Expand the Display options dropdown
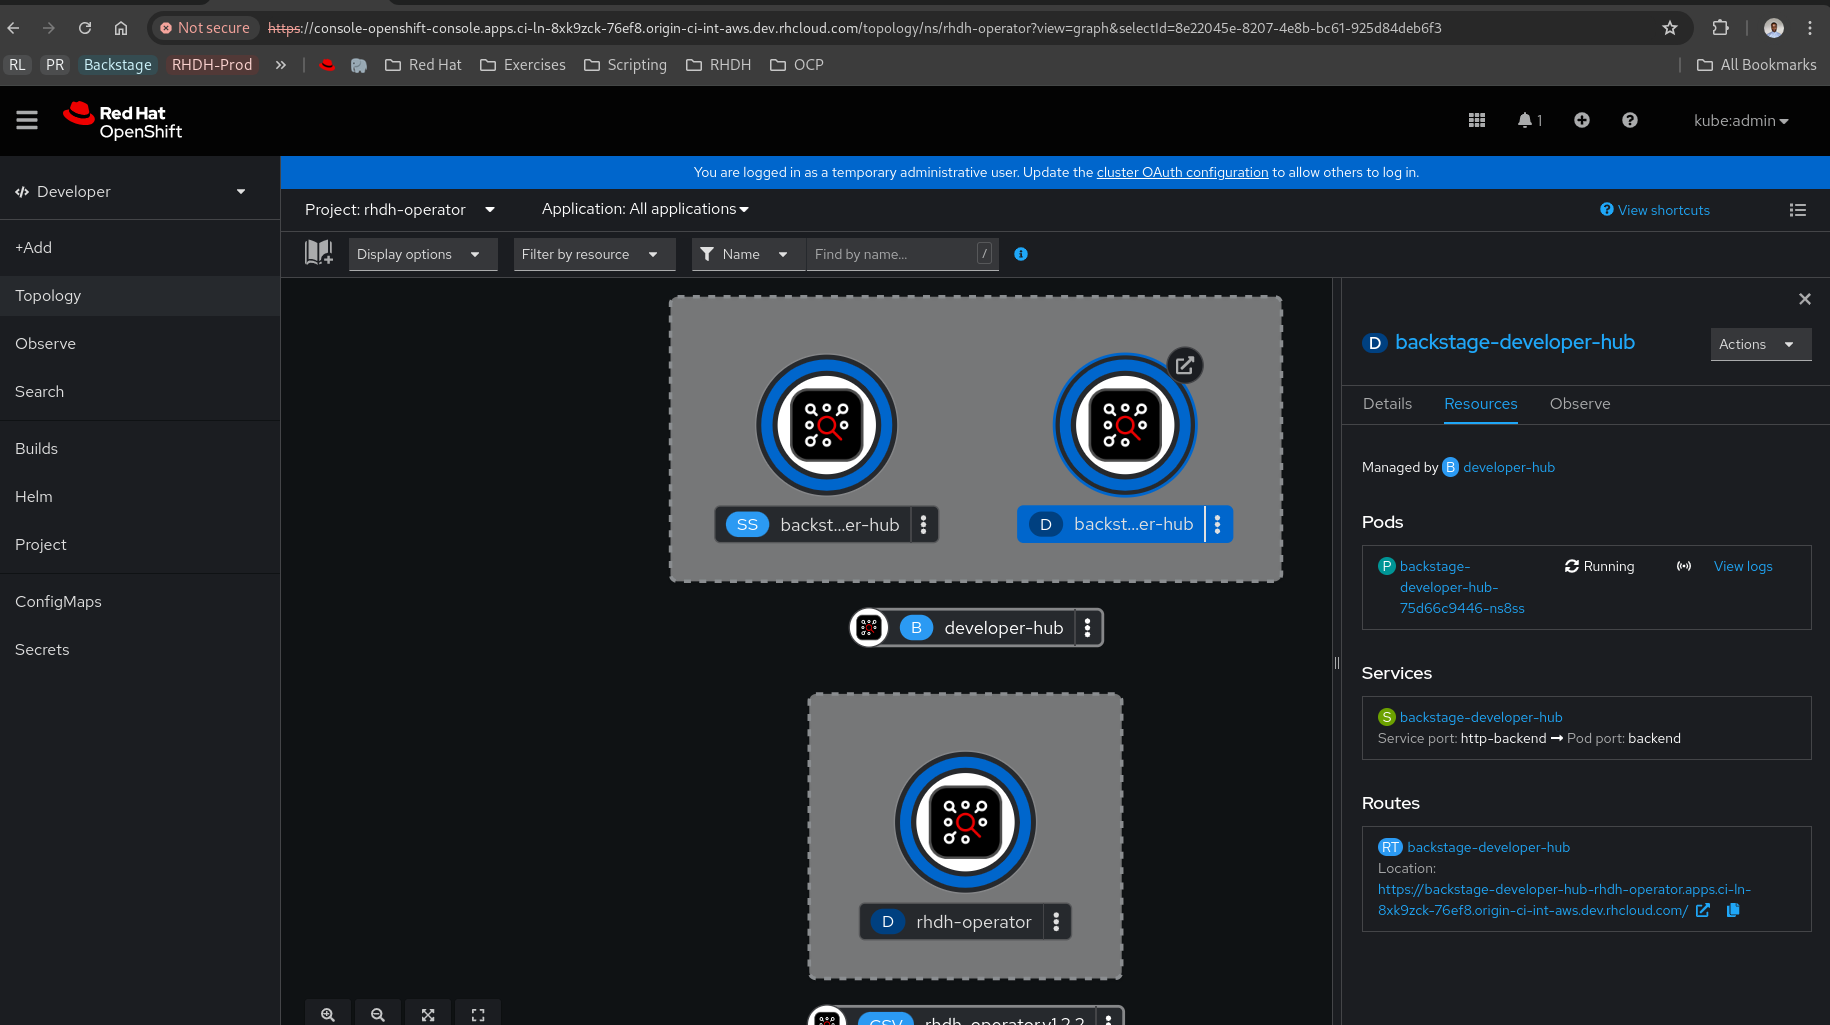This screenshot has width=1830, height=1025. 421,254
